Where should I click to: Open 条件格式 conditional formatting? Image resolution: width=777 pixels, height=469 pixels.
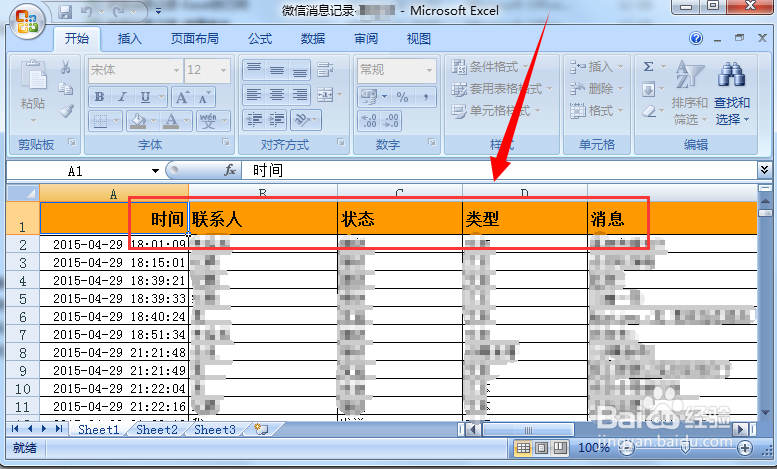click(x=488, y=66)
